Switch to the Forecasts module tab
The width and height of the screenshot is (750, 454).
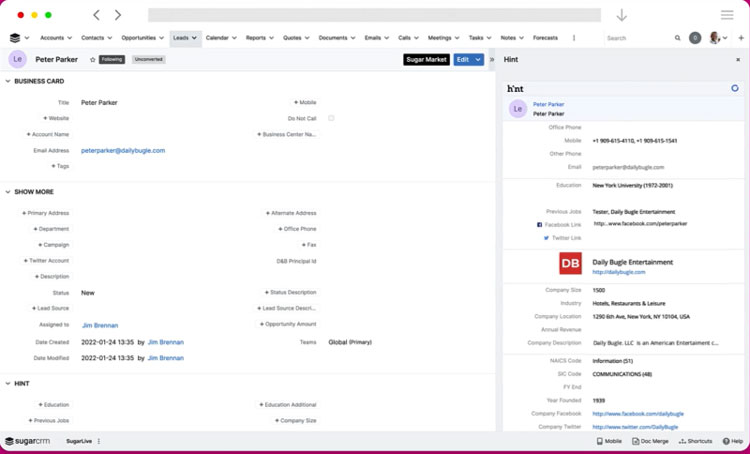tap(546, 38)
